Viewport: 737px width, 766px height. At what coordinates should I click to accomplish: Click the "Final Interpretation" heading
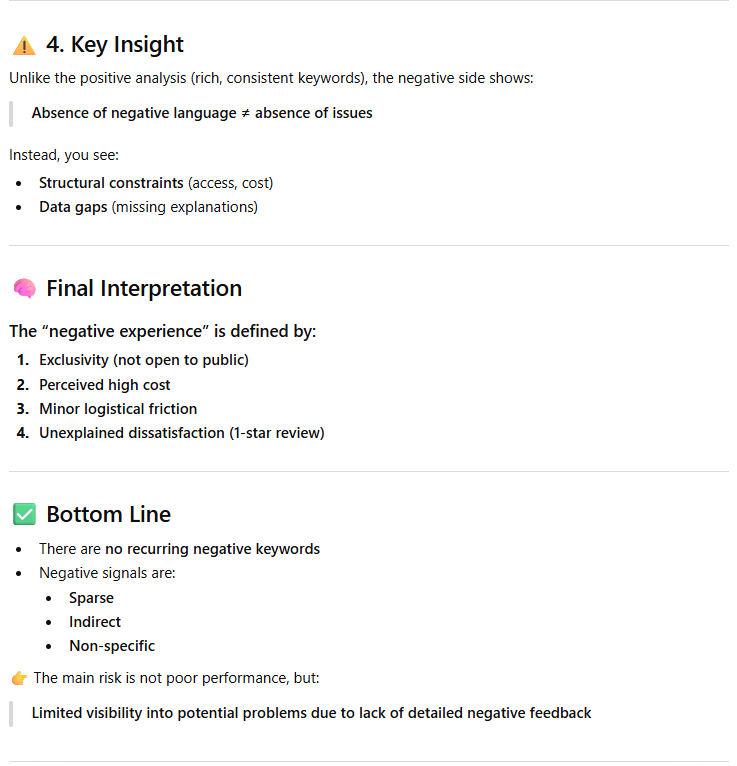(x=144, y=289)
